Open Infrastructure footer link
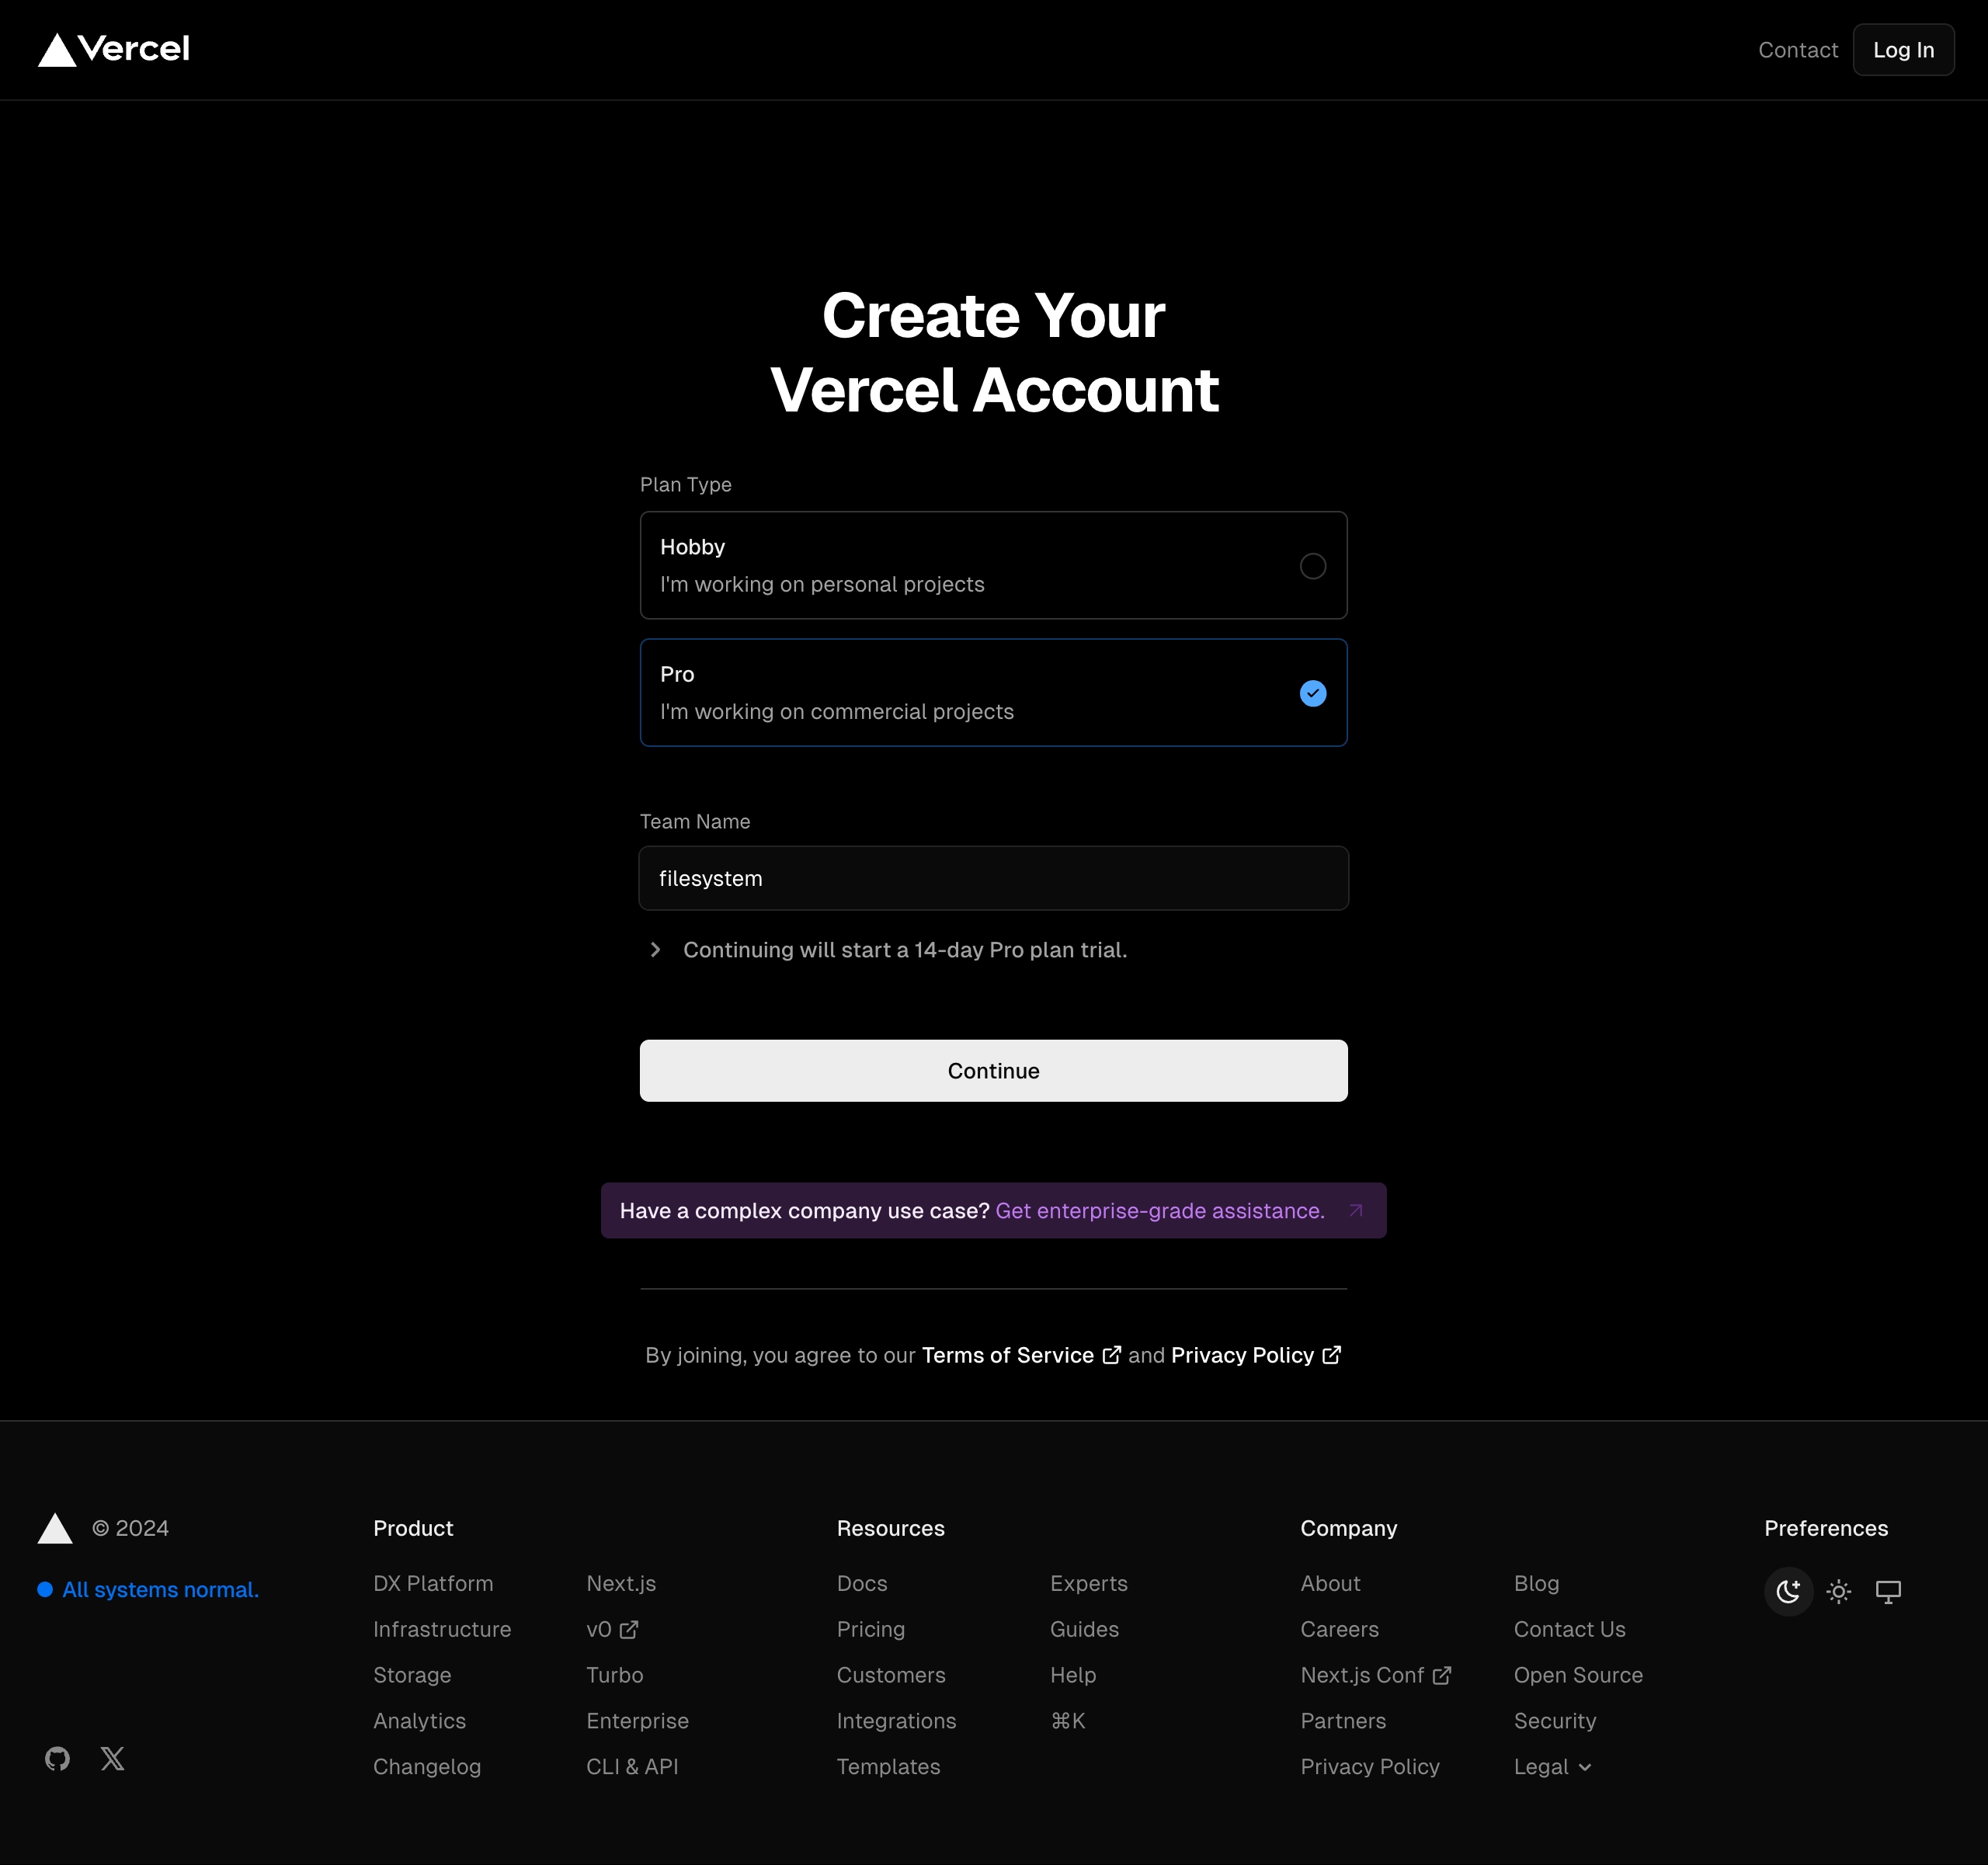1988x1865 pixels. pos(442,1630)
